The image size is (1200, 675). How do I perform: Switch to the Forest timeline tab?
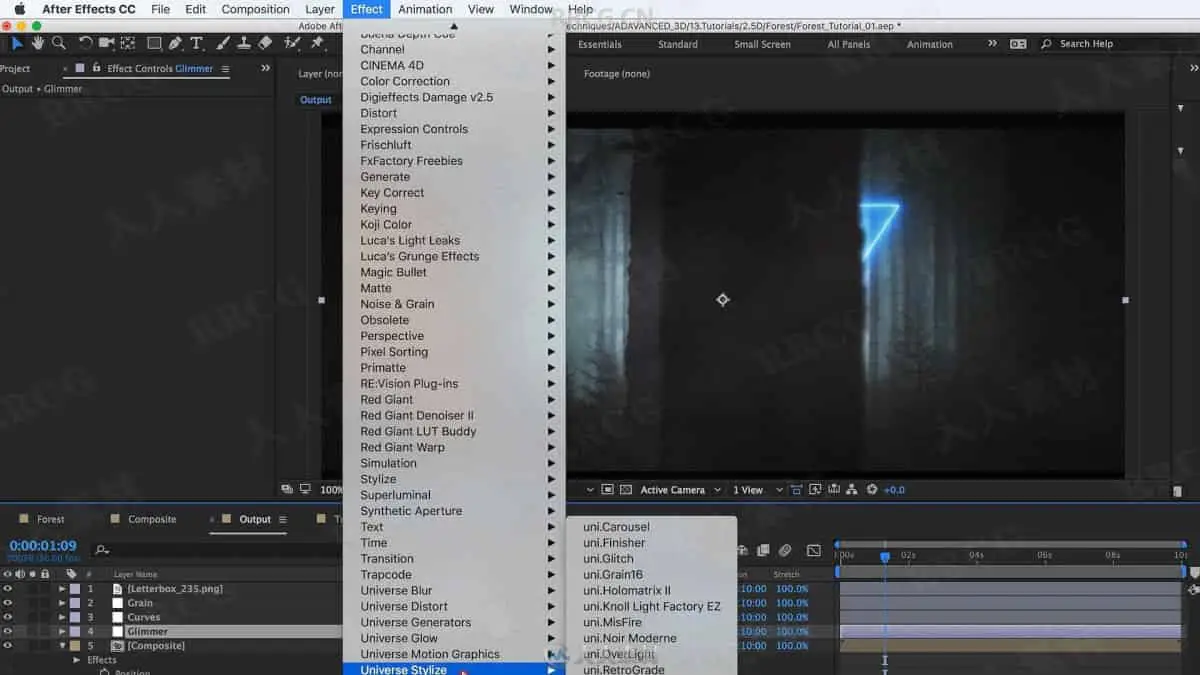coord(51,519)
